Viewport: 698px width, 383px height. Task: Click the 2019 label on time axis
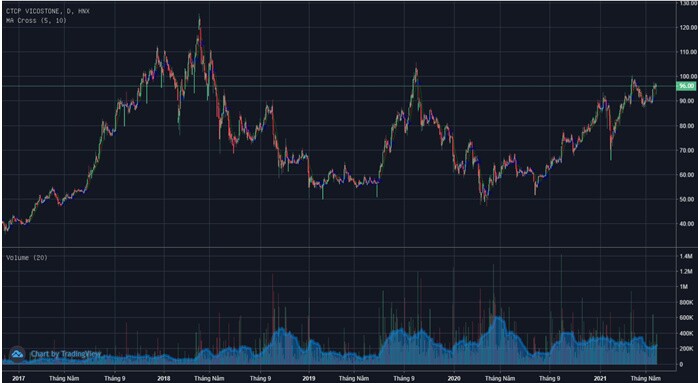[309, 378]
